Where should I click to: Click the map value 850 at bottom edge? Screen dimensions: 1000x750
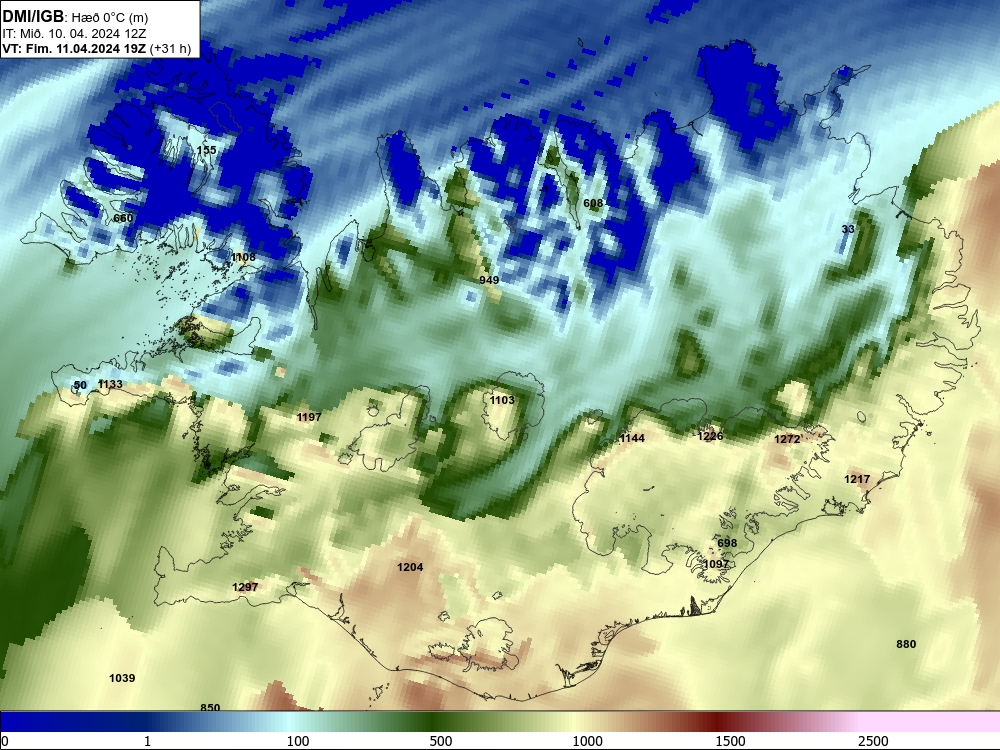tap(210, 707)
